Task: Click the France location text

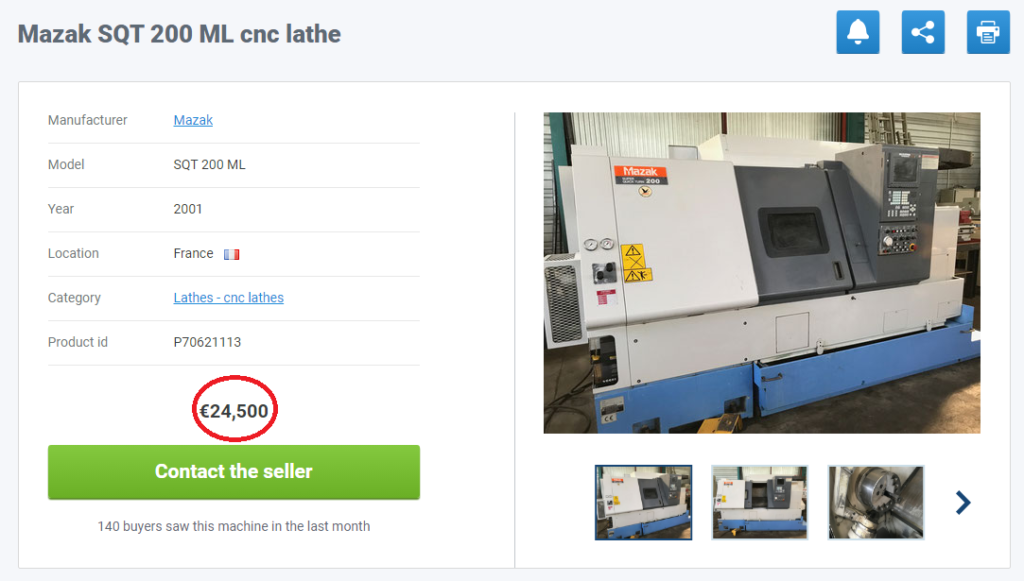Action: (193, 253)
